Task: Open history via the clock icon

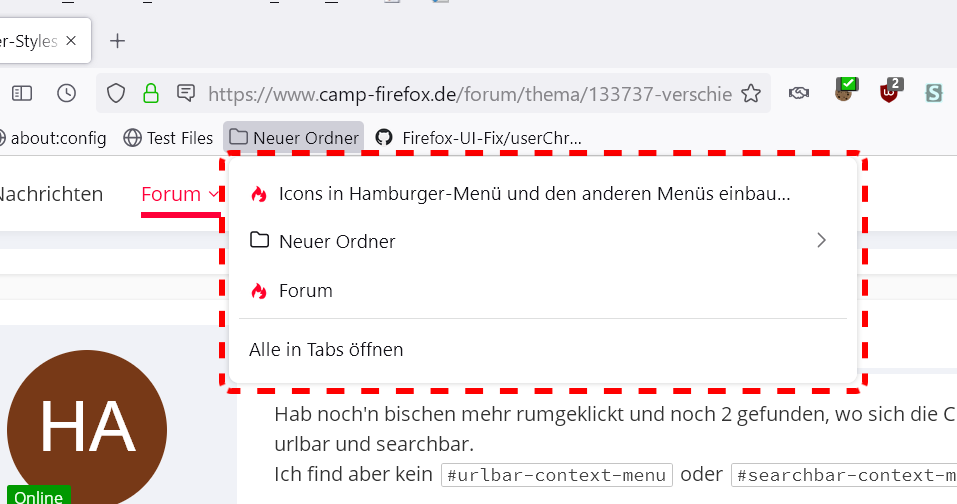Action: [66, 93]
